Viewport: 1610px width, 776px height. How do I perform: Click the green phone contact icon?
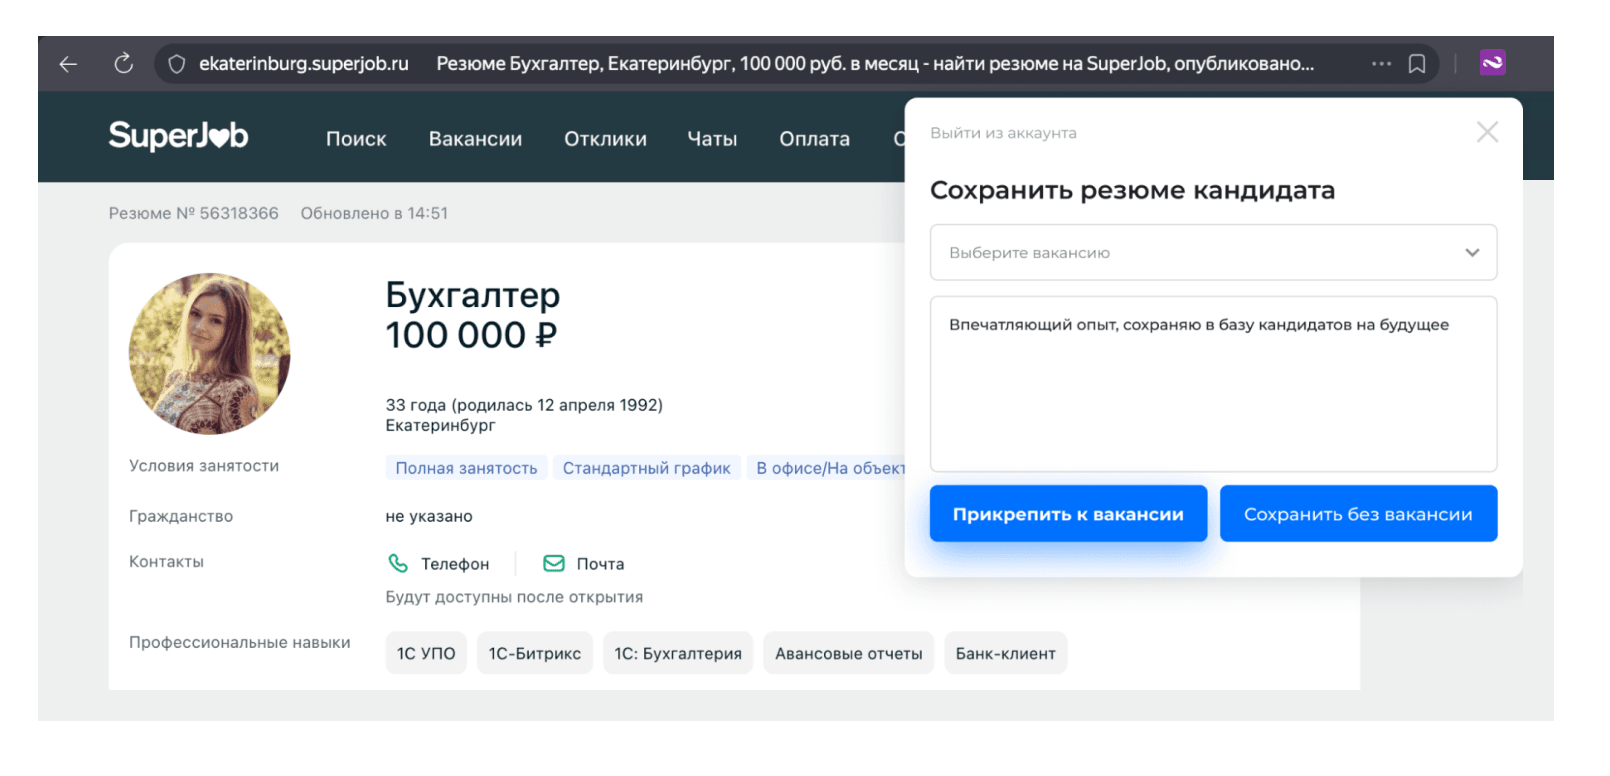398,563
